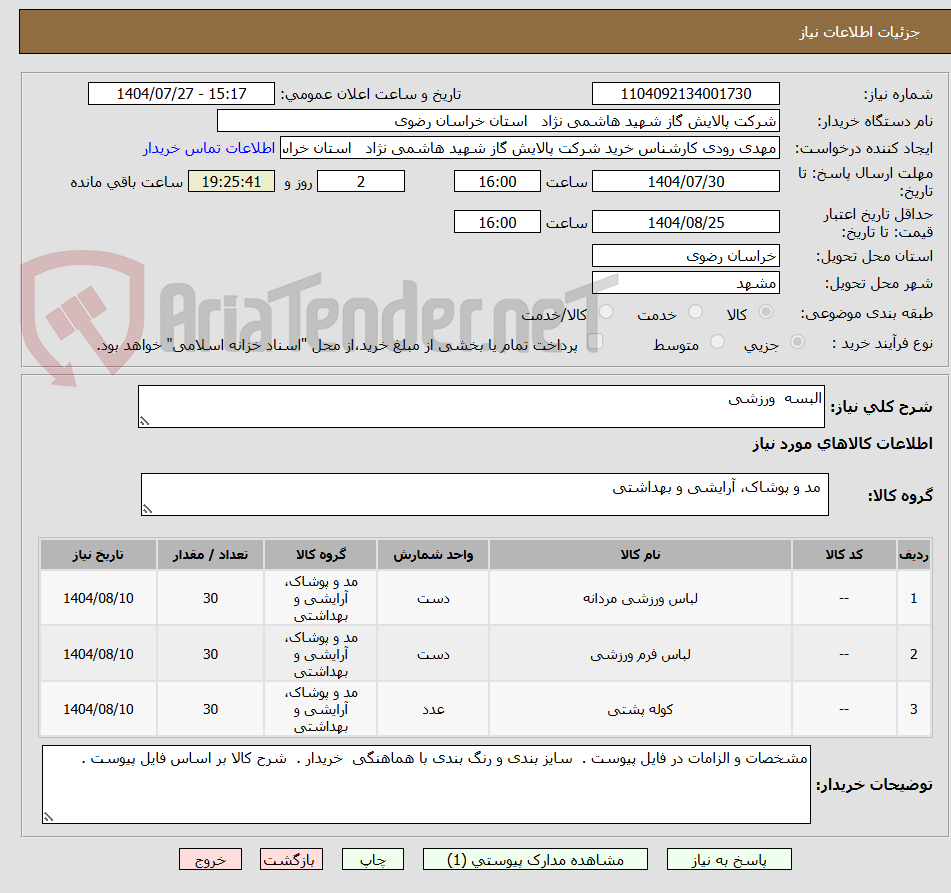The image size is (951, 893).
Task: Click the announcement date field 1404/07/27 - 15:17
Action: (181, 94)
